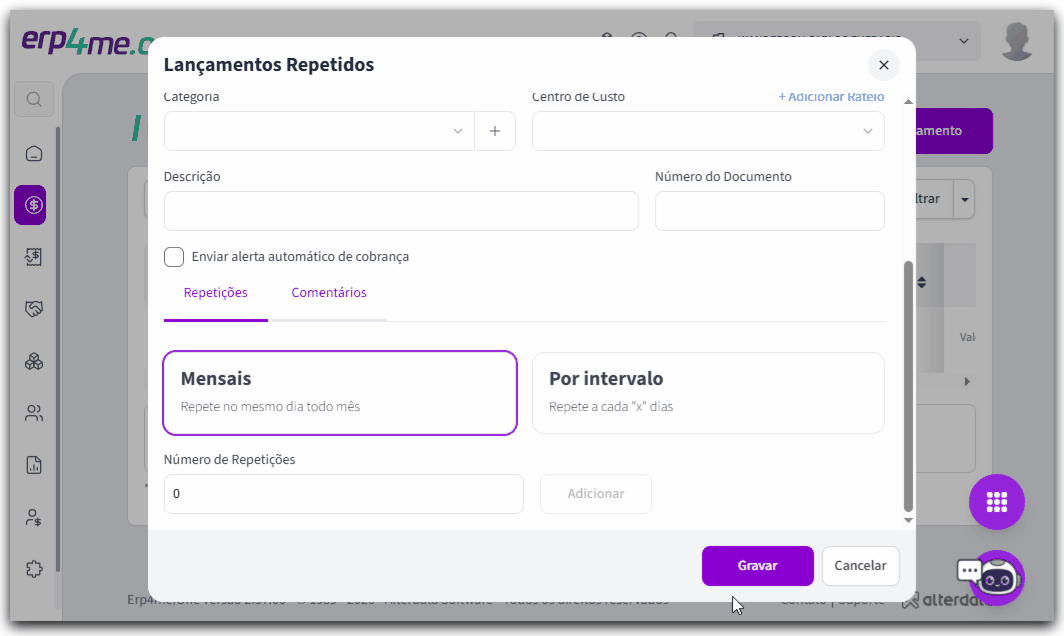Check Enviar alerta automático de cobrança
Viewport: 1064px width, 636px height.
[174, 257]
